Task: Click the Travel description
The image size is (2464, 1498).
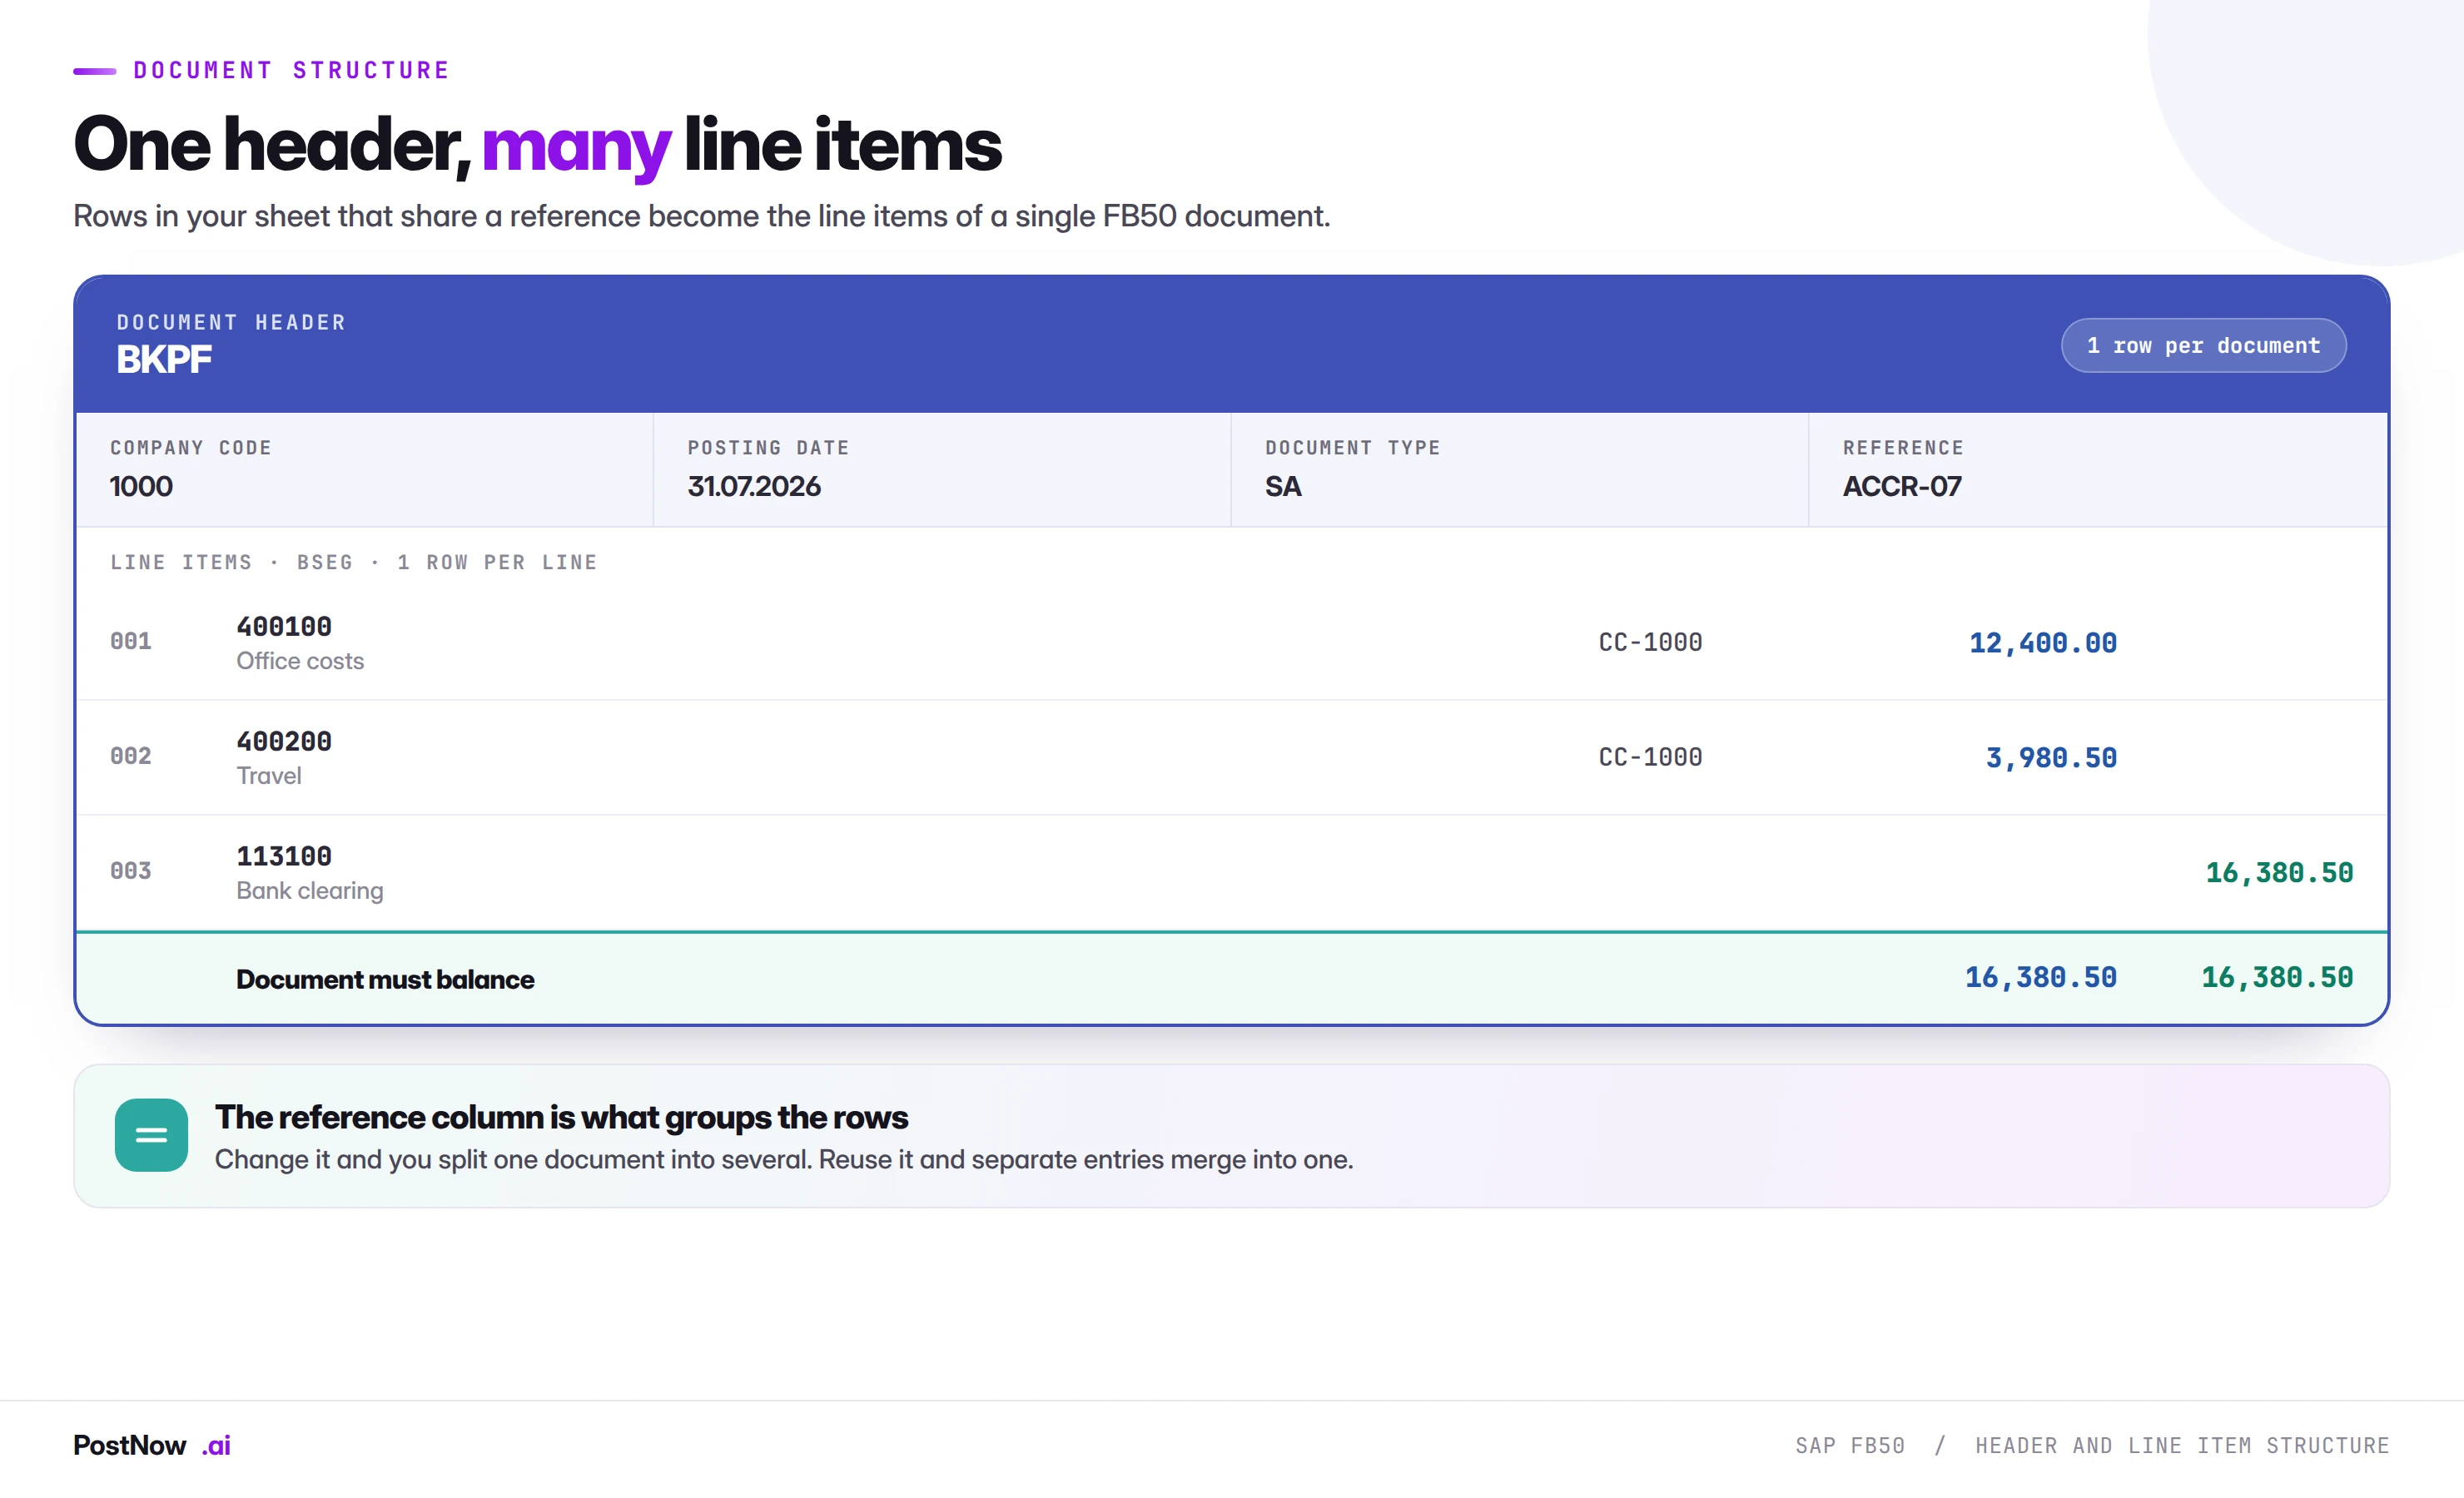Action: coord(269,776)
